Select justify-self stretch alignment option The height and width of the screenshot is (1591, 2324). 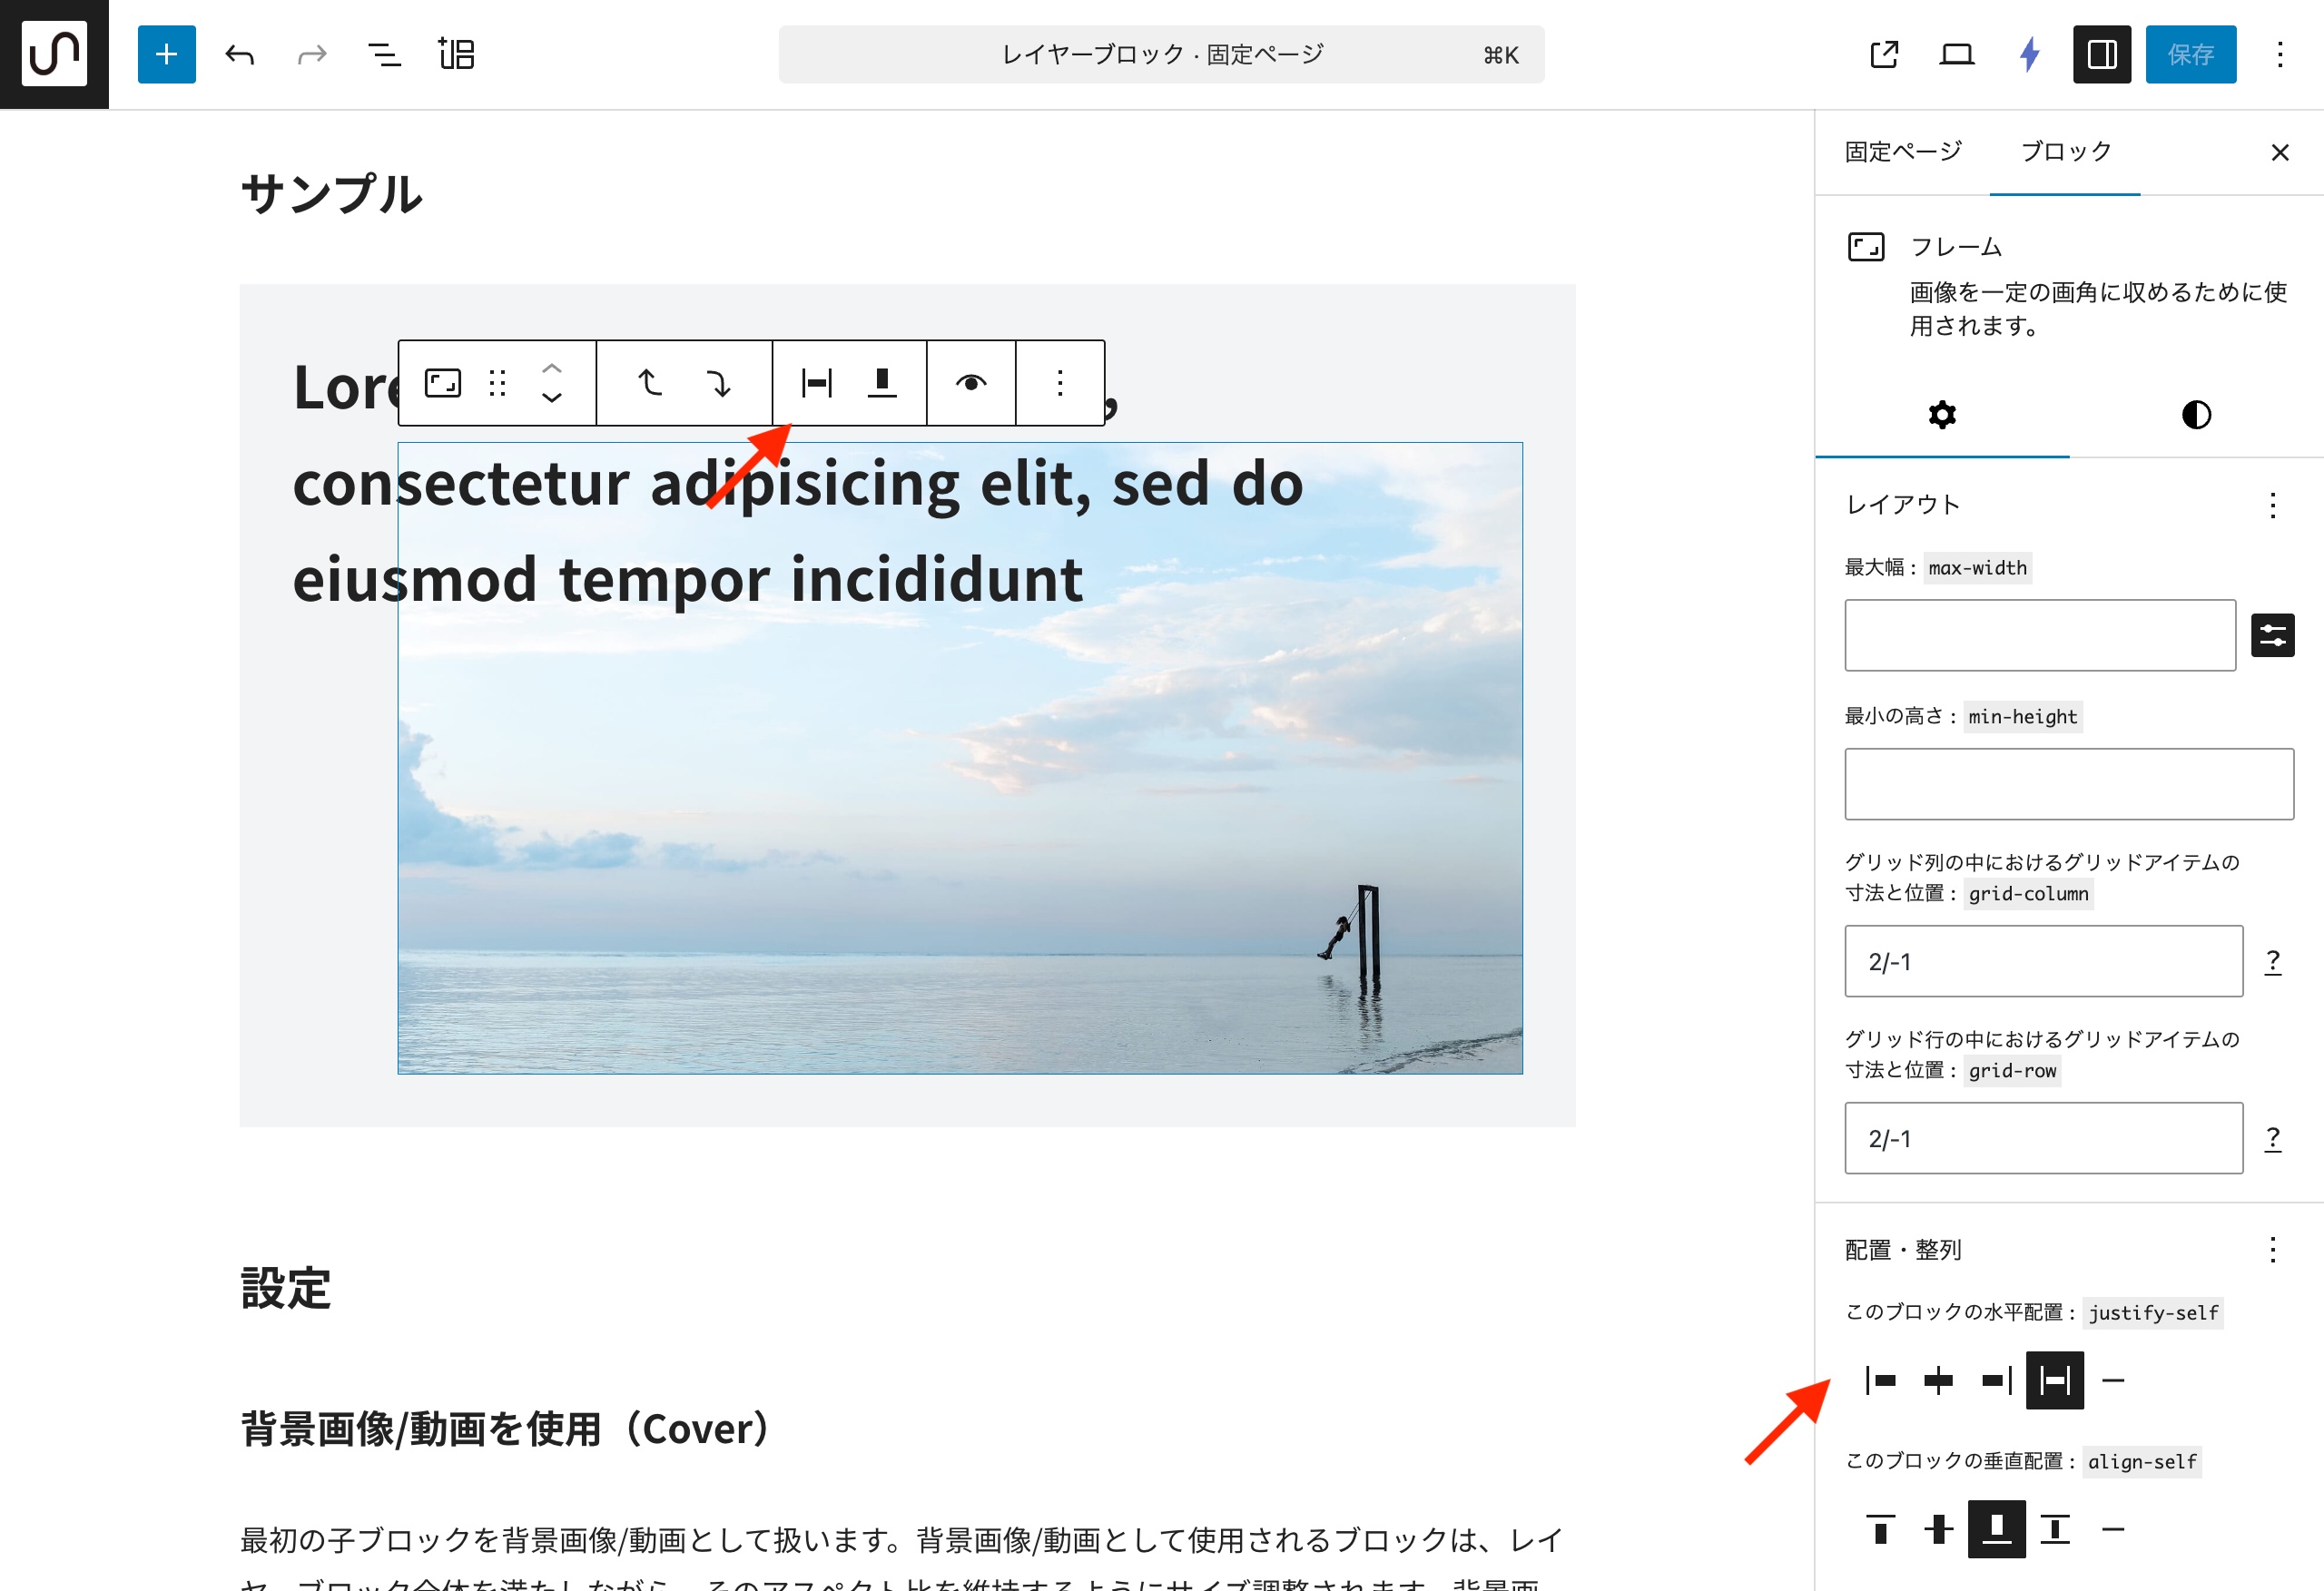[x=2054, y=1380]
